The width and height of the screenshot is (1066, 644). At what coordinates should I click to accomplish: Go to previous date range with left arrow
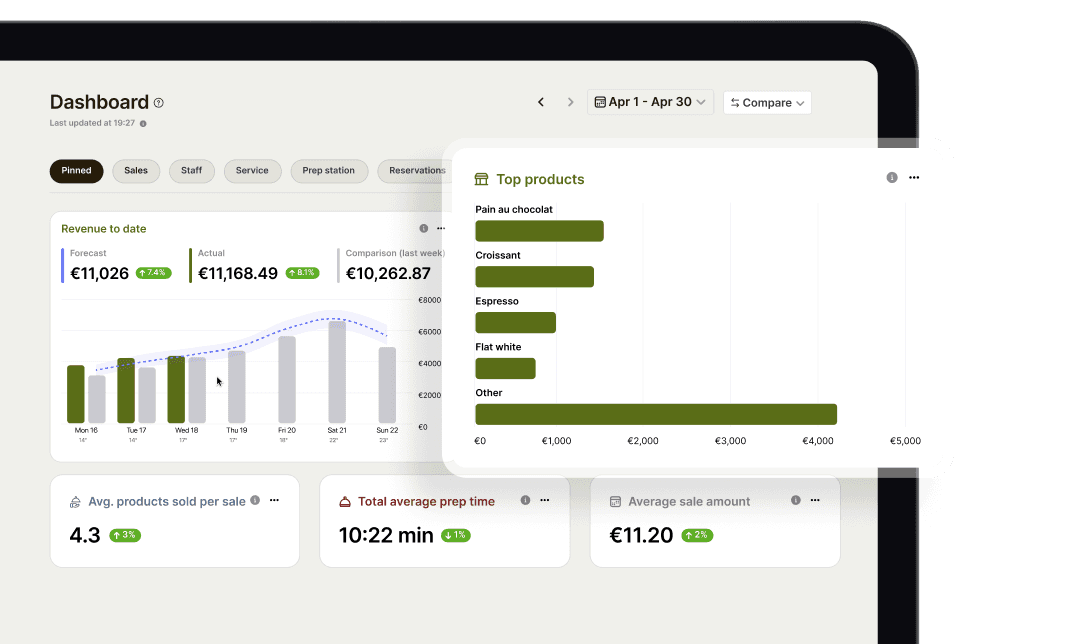click(x=541, y=102)
